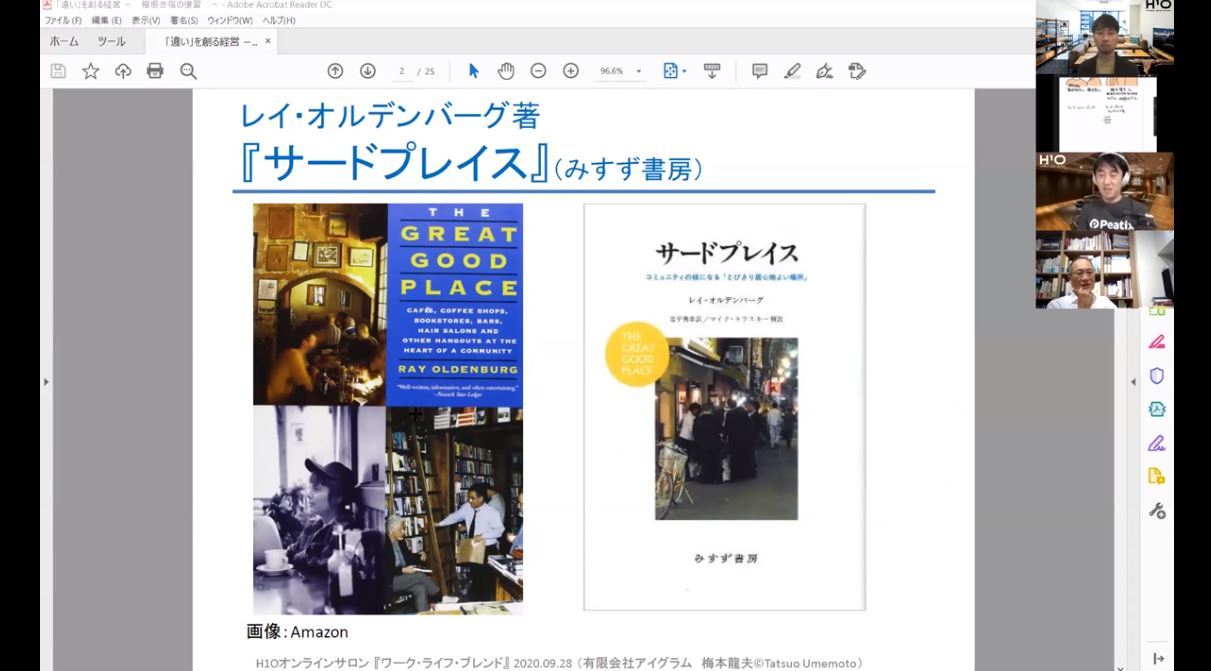Open the ヘルプ(H) menu
This screenshot has height=671, width=1211.
279,20
